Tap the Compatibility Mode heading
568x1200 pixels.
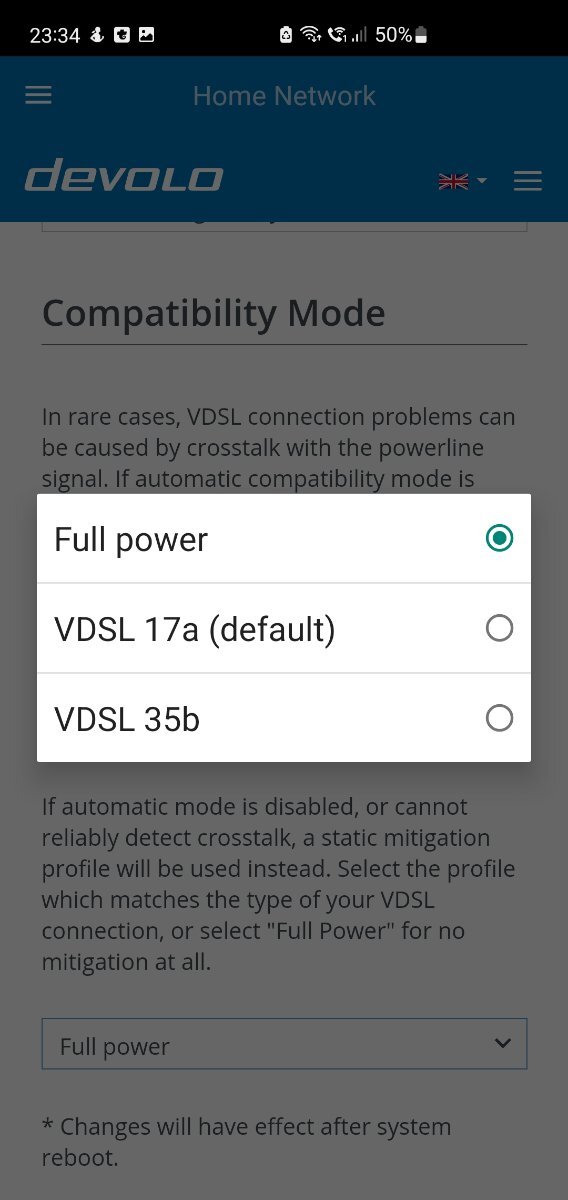coord(214,313)
